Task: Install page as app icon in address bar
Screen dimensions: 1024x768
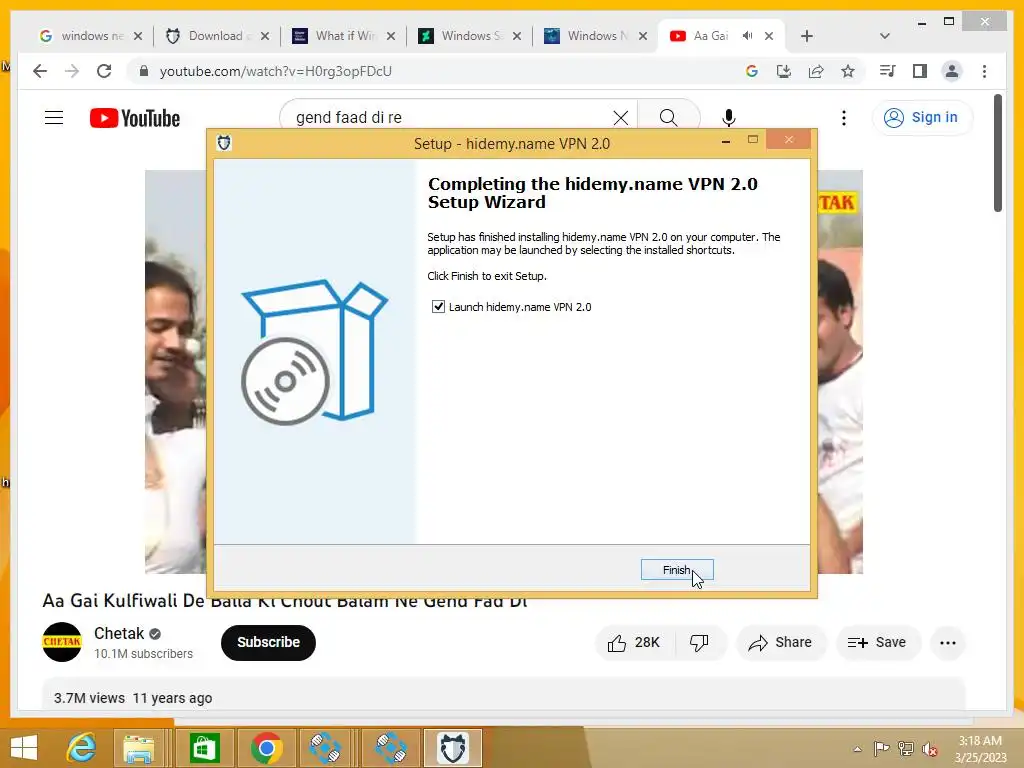Action: point(784,71)
